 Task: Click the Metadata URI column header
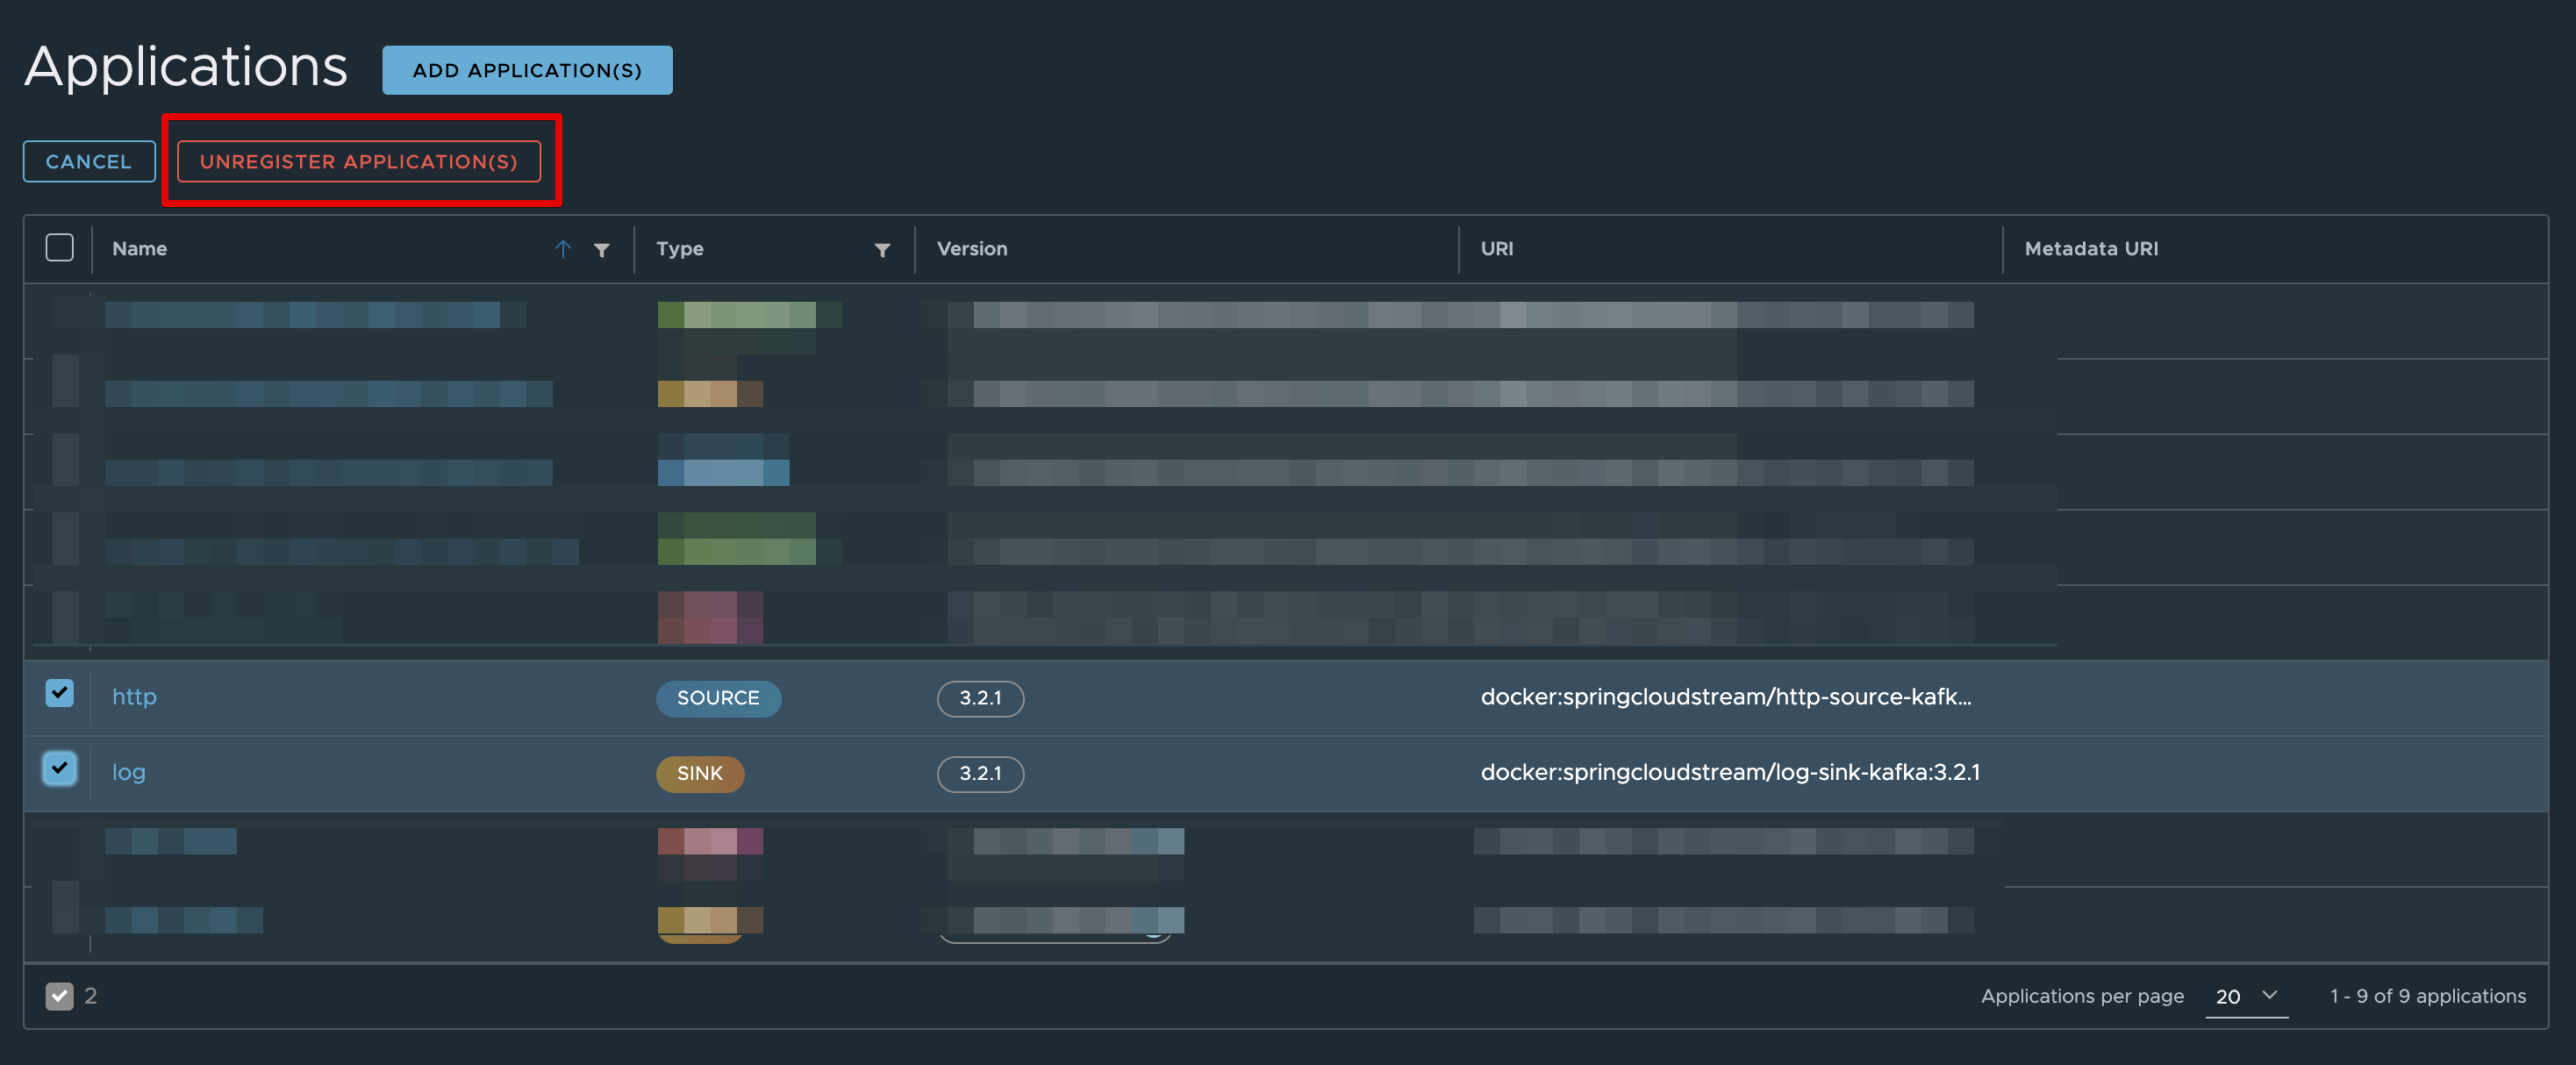2090,249
